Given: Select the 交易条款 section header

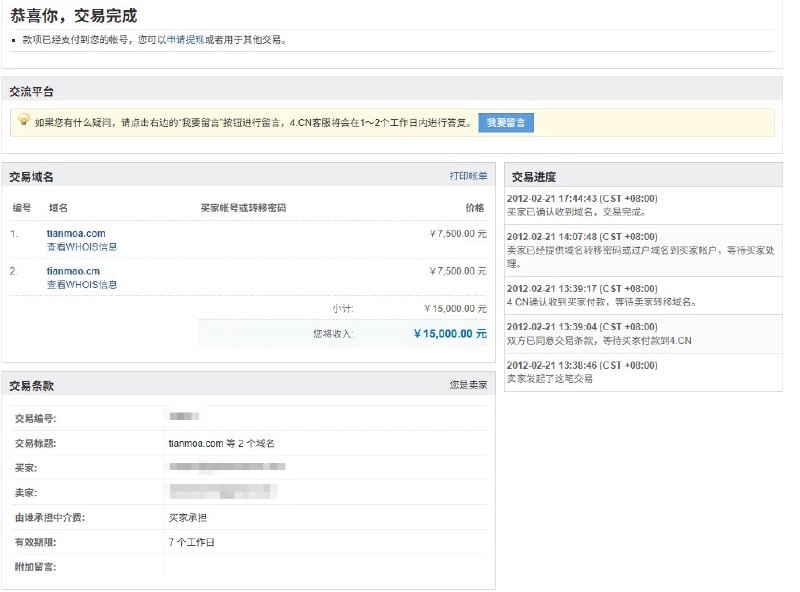Looking at the screenshot, I should (31, 386).
